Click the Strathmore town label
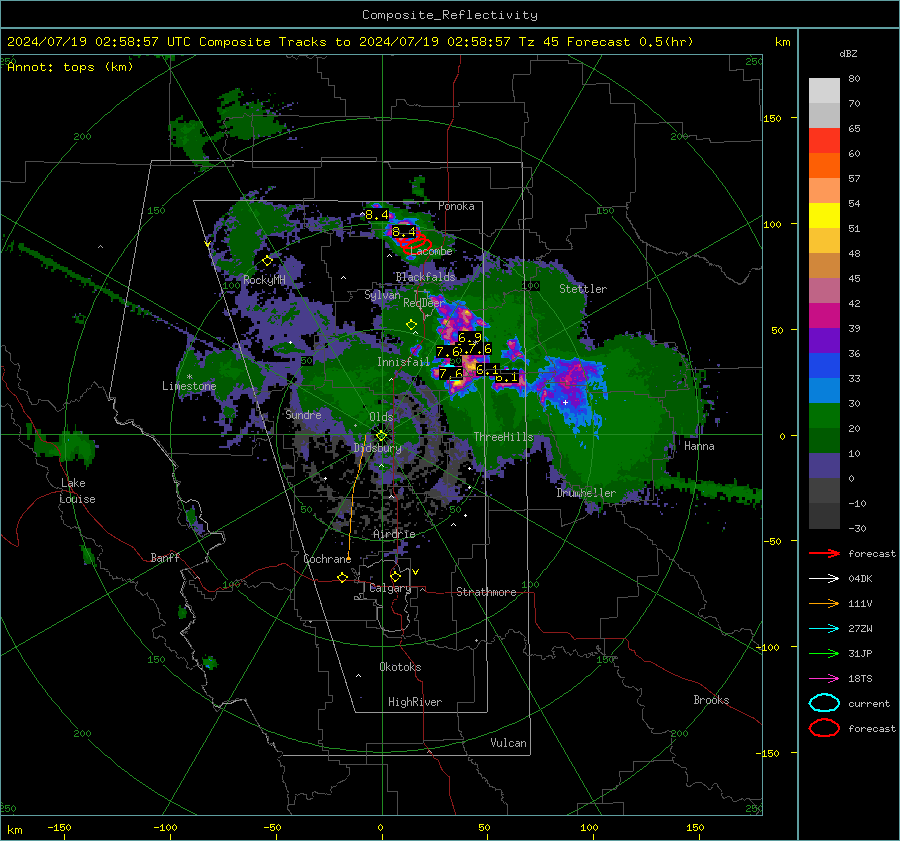900x841 pixels. point(486,592)
